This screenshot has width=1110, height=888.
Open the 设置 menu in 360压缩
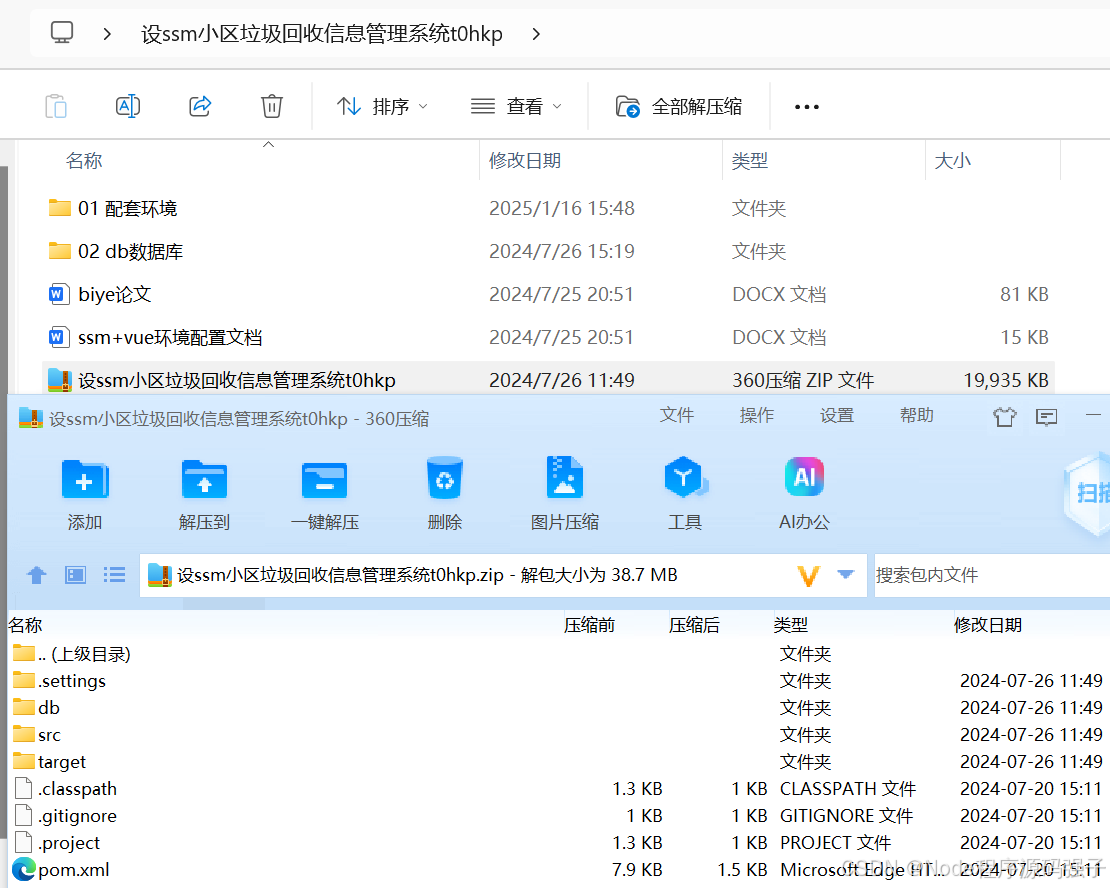836,416
